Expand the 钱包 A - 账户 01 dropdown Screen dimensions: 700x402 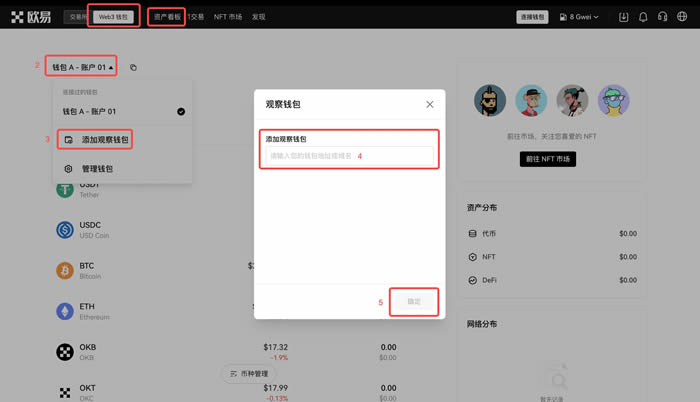tap(82, 67)
